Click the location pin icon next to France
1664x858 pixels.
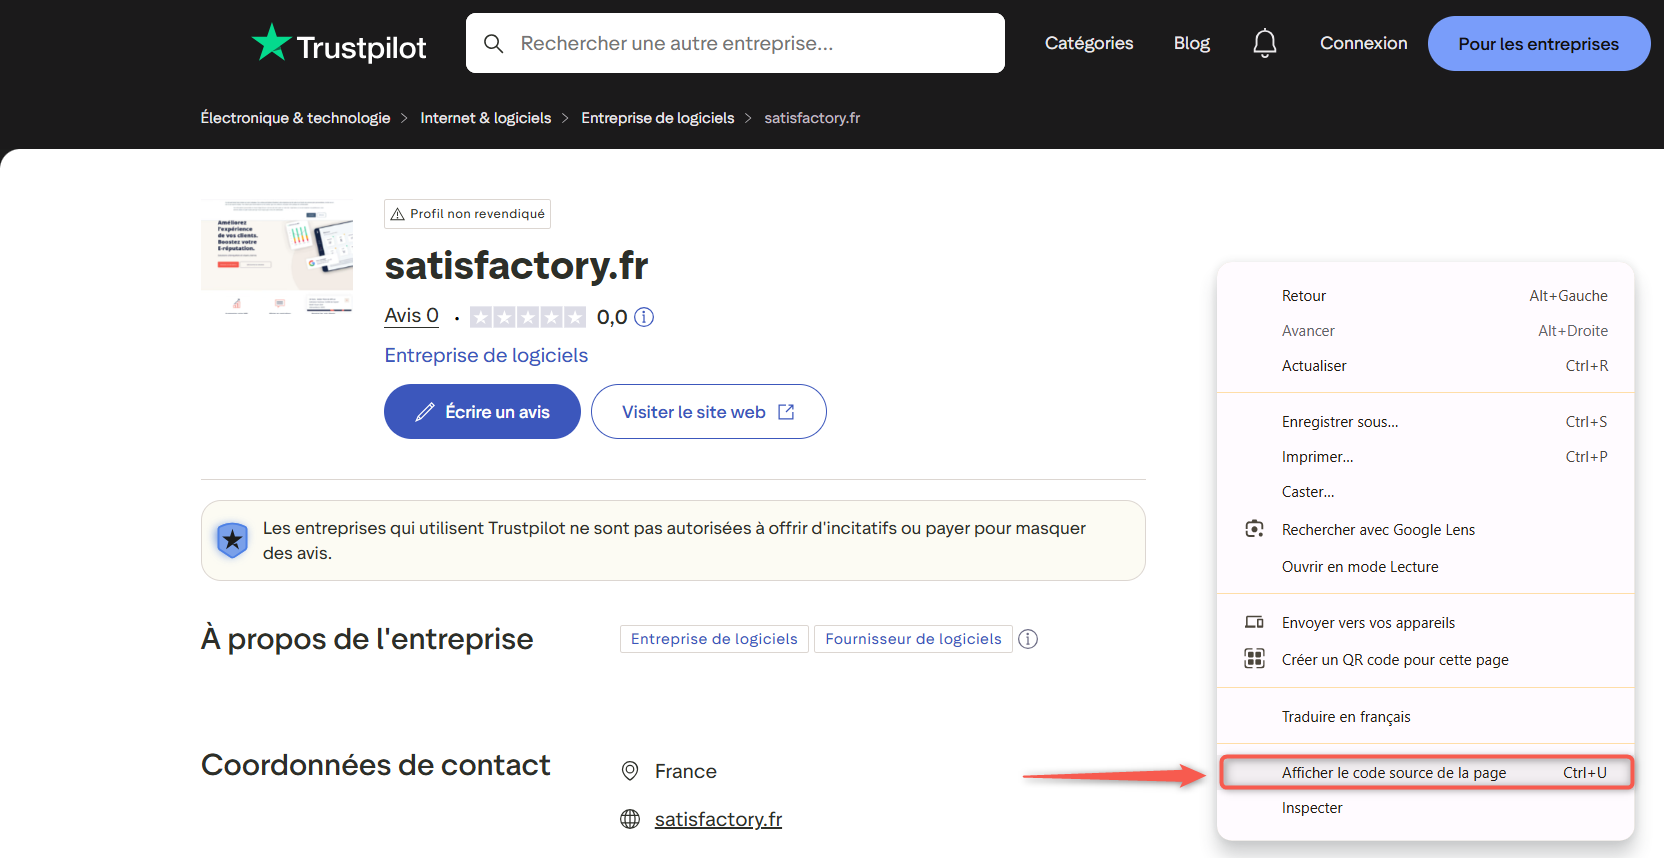click(630, 771)
